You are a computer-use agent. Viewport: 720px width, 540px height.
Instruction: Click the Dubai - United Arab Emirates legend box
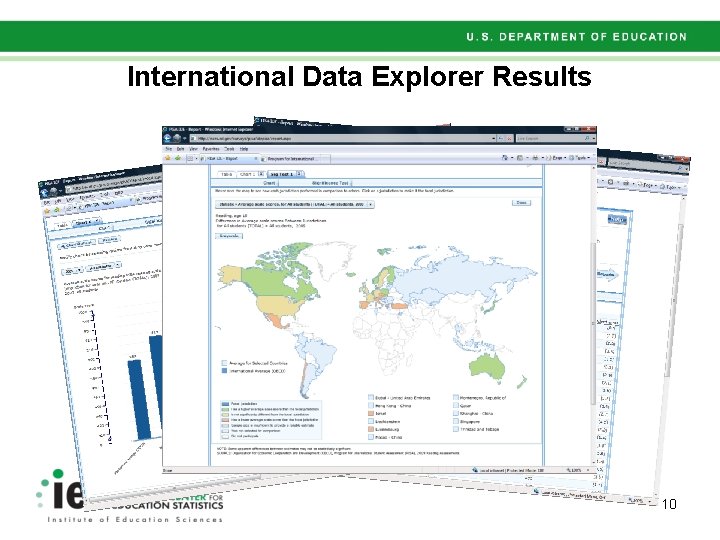(x=371, y=398)
